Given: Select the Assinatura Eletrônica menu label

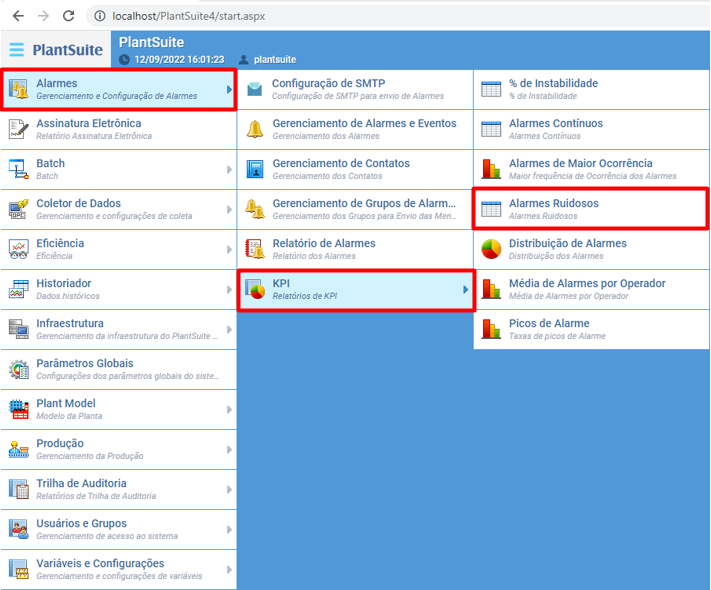Looking at the screenshot, I should coord(89,123).
